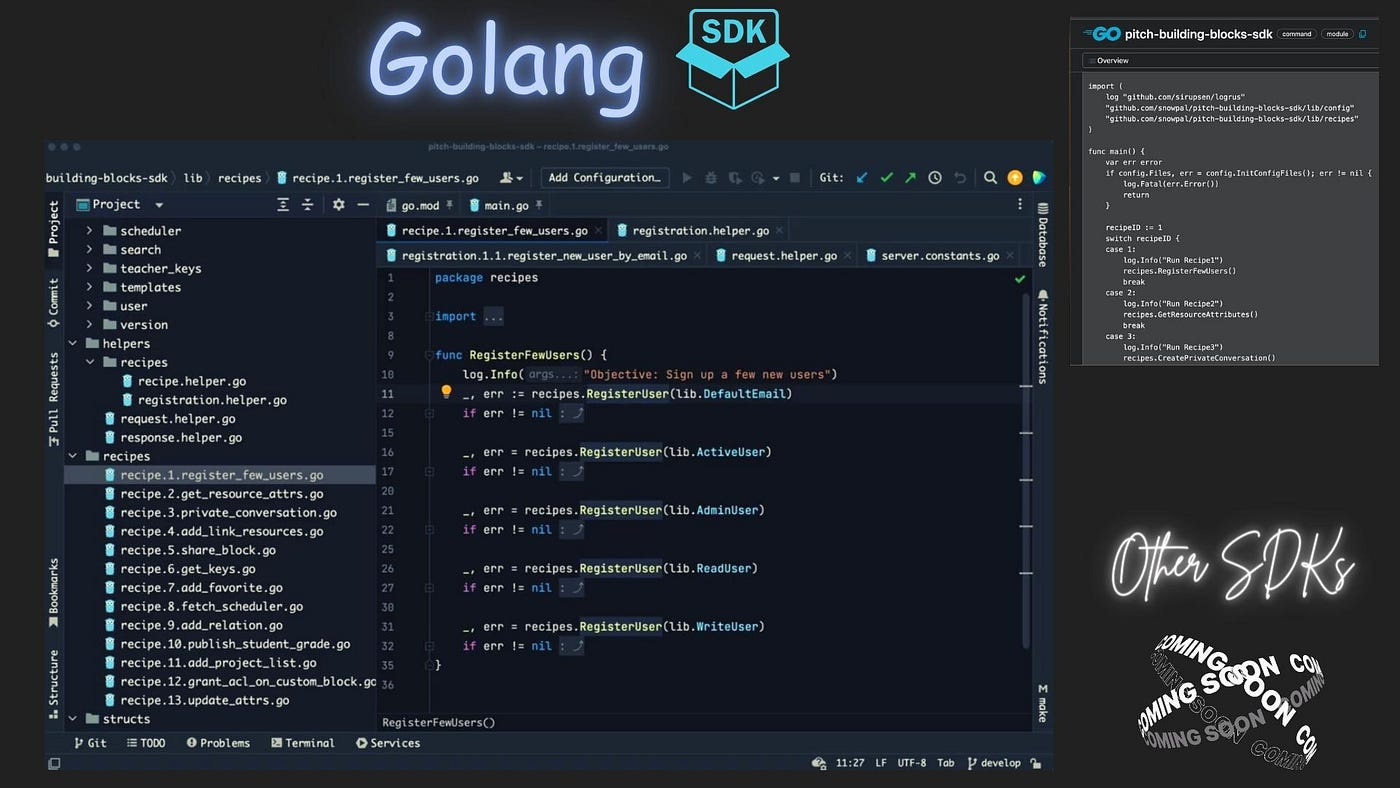Open the Services tool window
This screenshot has height=788, width=1400.
[x=388, y=743]
